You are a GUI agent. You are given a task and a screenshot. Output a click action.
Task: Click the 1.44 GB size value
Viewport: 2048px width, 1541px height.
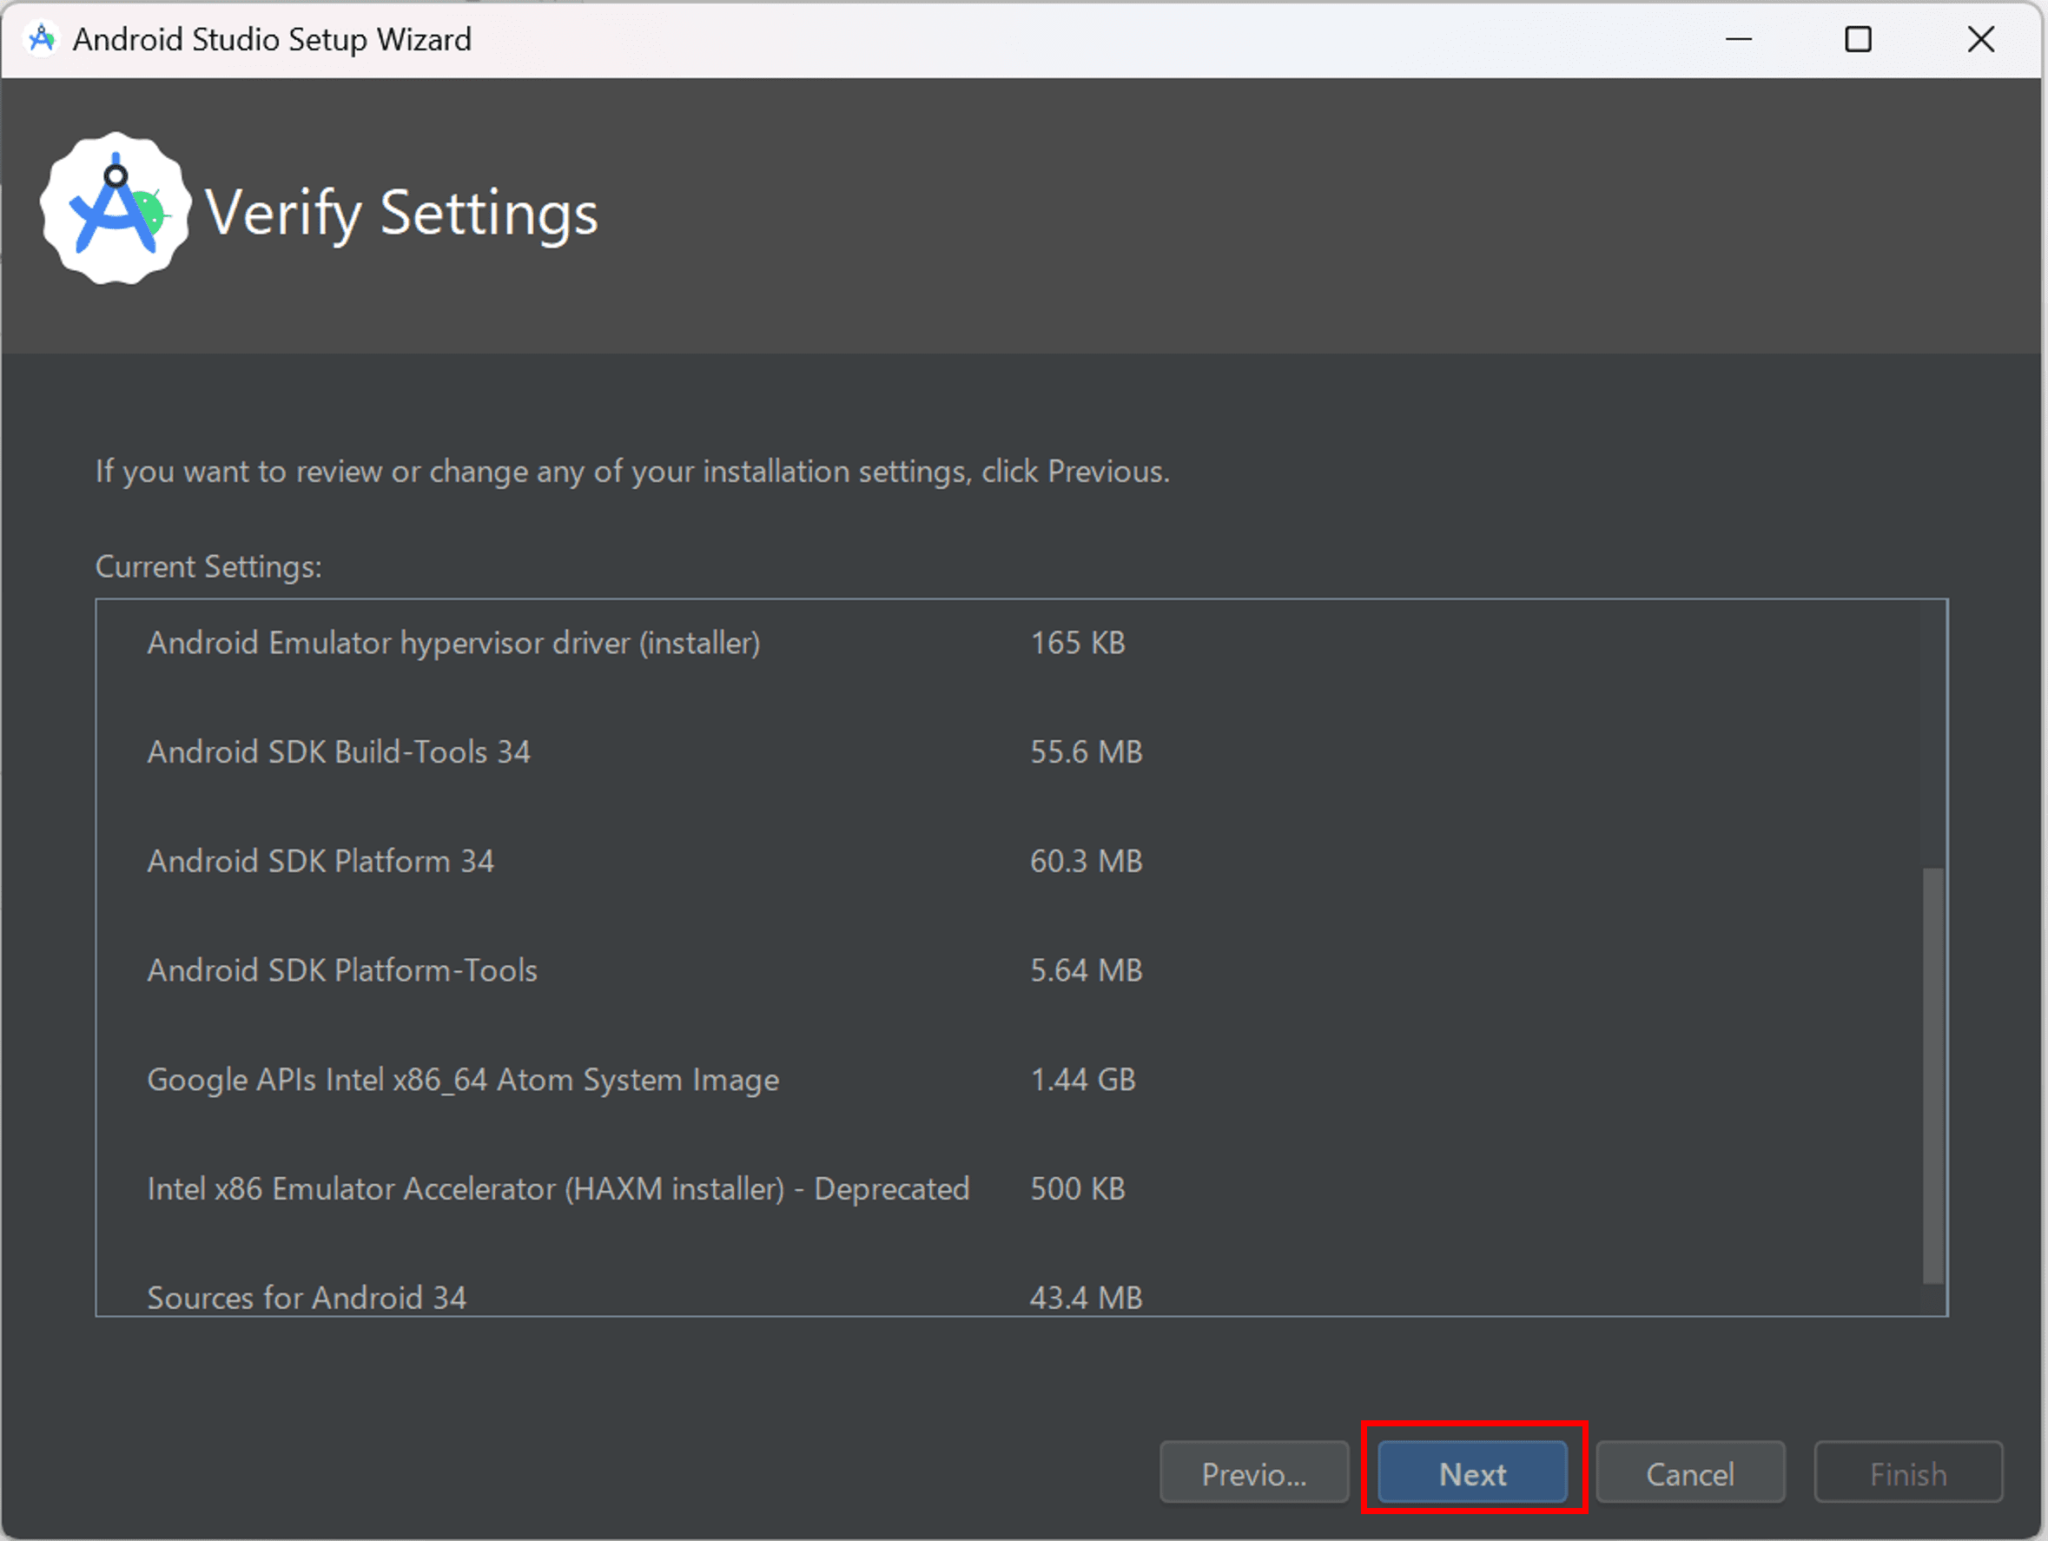point(1083,1079)
